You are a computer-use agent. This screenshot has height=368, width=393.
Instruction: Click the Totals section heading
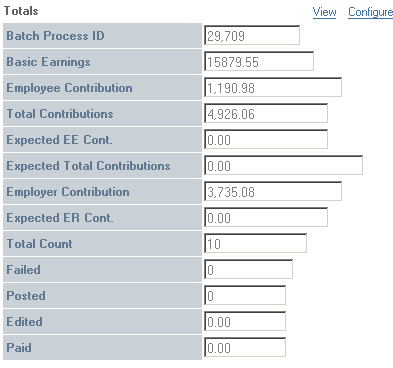pyautogui.click(x=21, y=11)
